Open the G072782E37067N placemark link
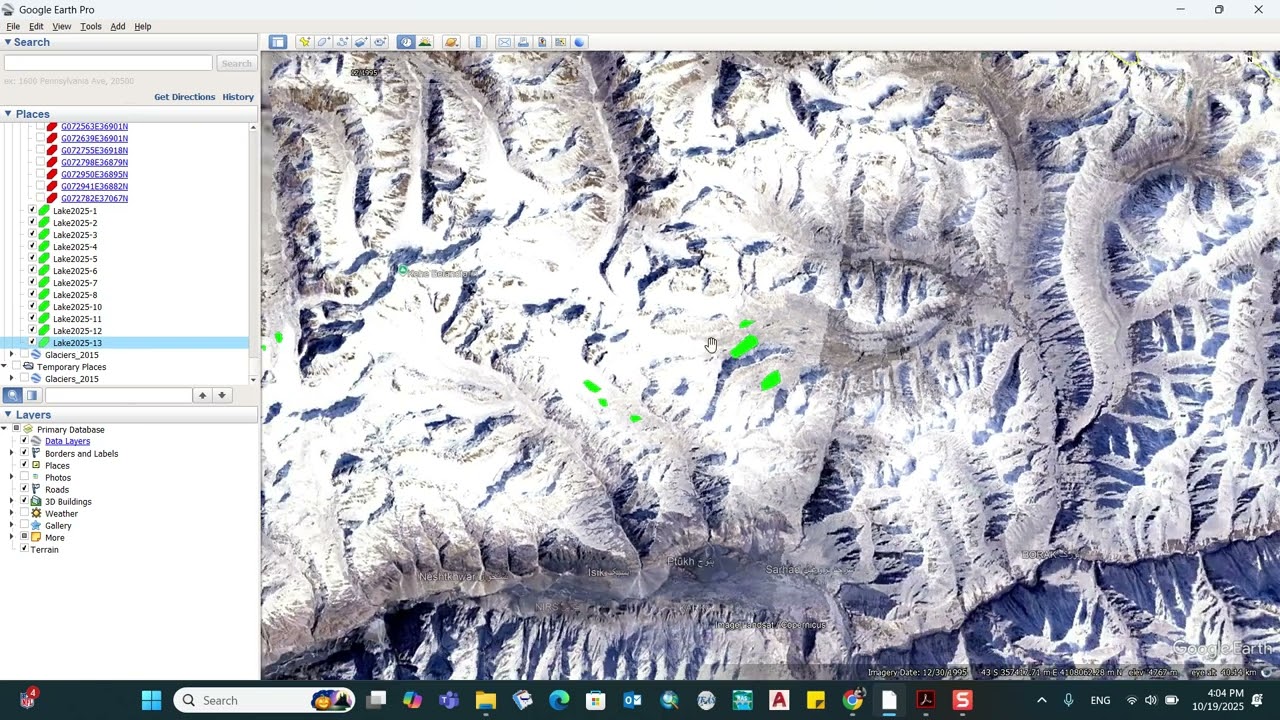1280x720 pixels. coord(94,199)
